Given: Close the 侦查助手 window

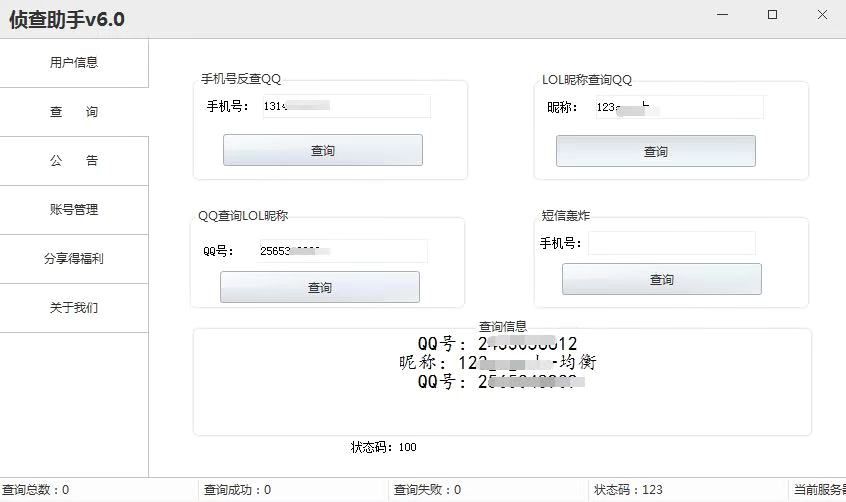Looking at the screenshot, I should [822, 15].
